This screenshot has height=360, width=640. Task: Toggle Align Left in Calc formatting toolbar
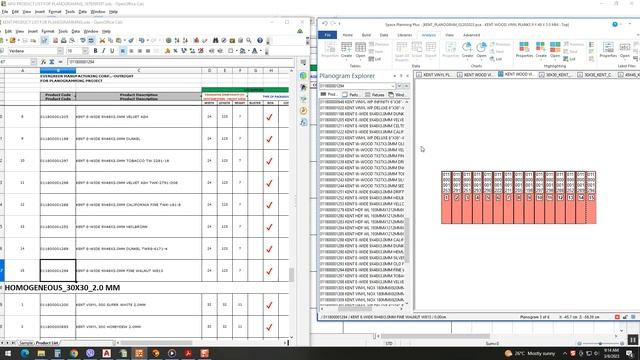point(123,51)
